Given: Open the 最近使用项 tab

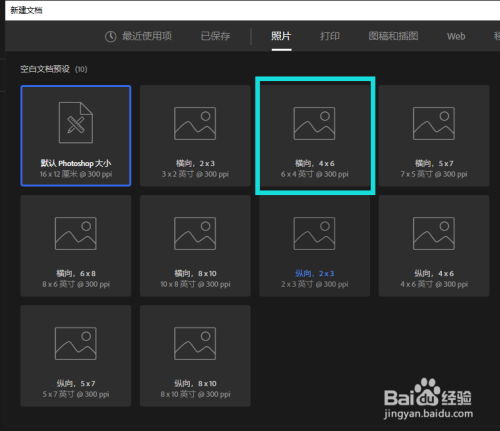Looking at the screenshot, I should (x=147, y=36).
